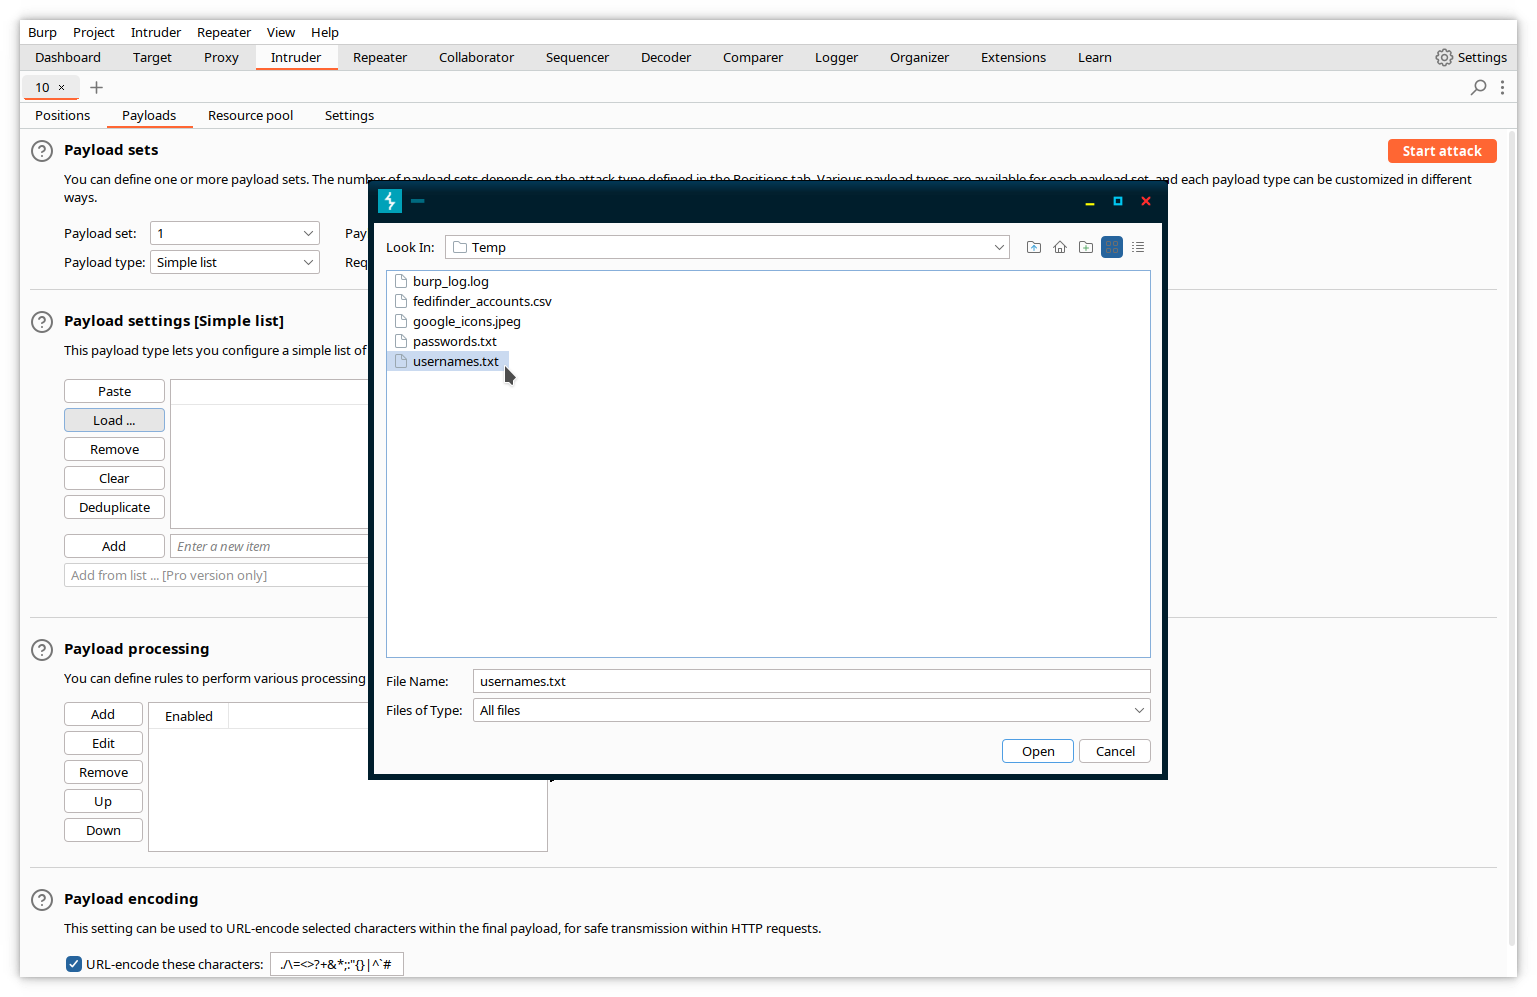Switch the file dialog to list view
This screenshot has width=1537, height=997.
[x=1138, y=247]
